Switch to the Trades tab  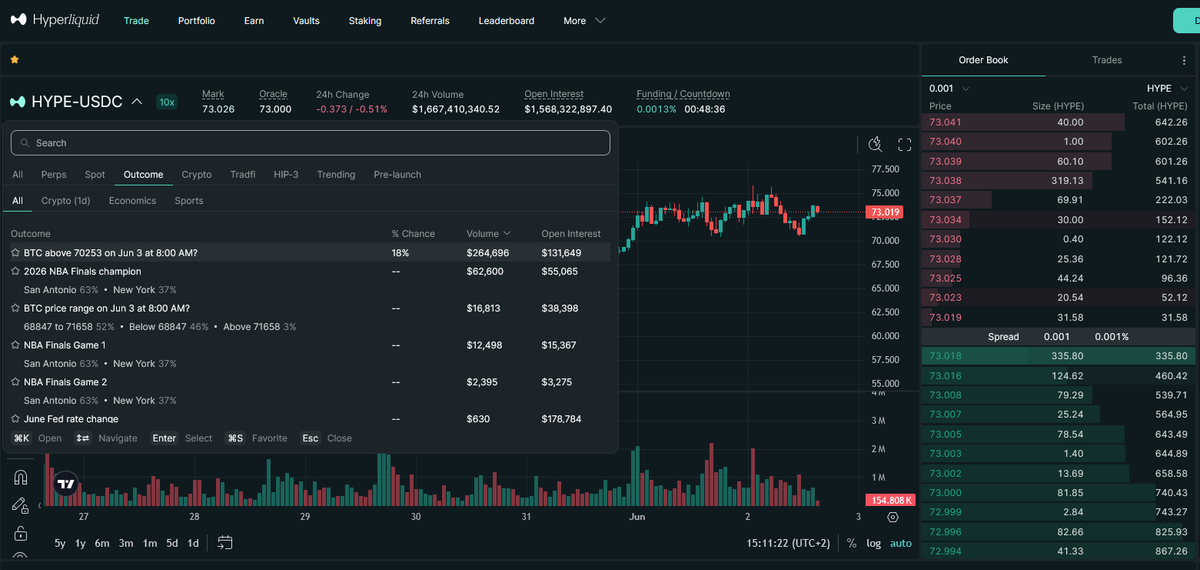point(1107,60)
